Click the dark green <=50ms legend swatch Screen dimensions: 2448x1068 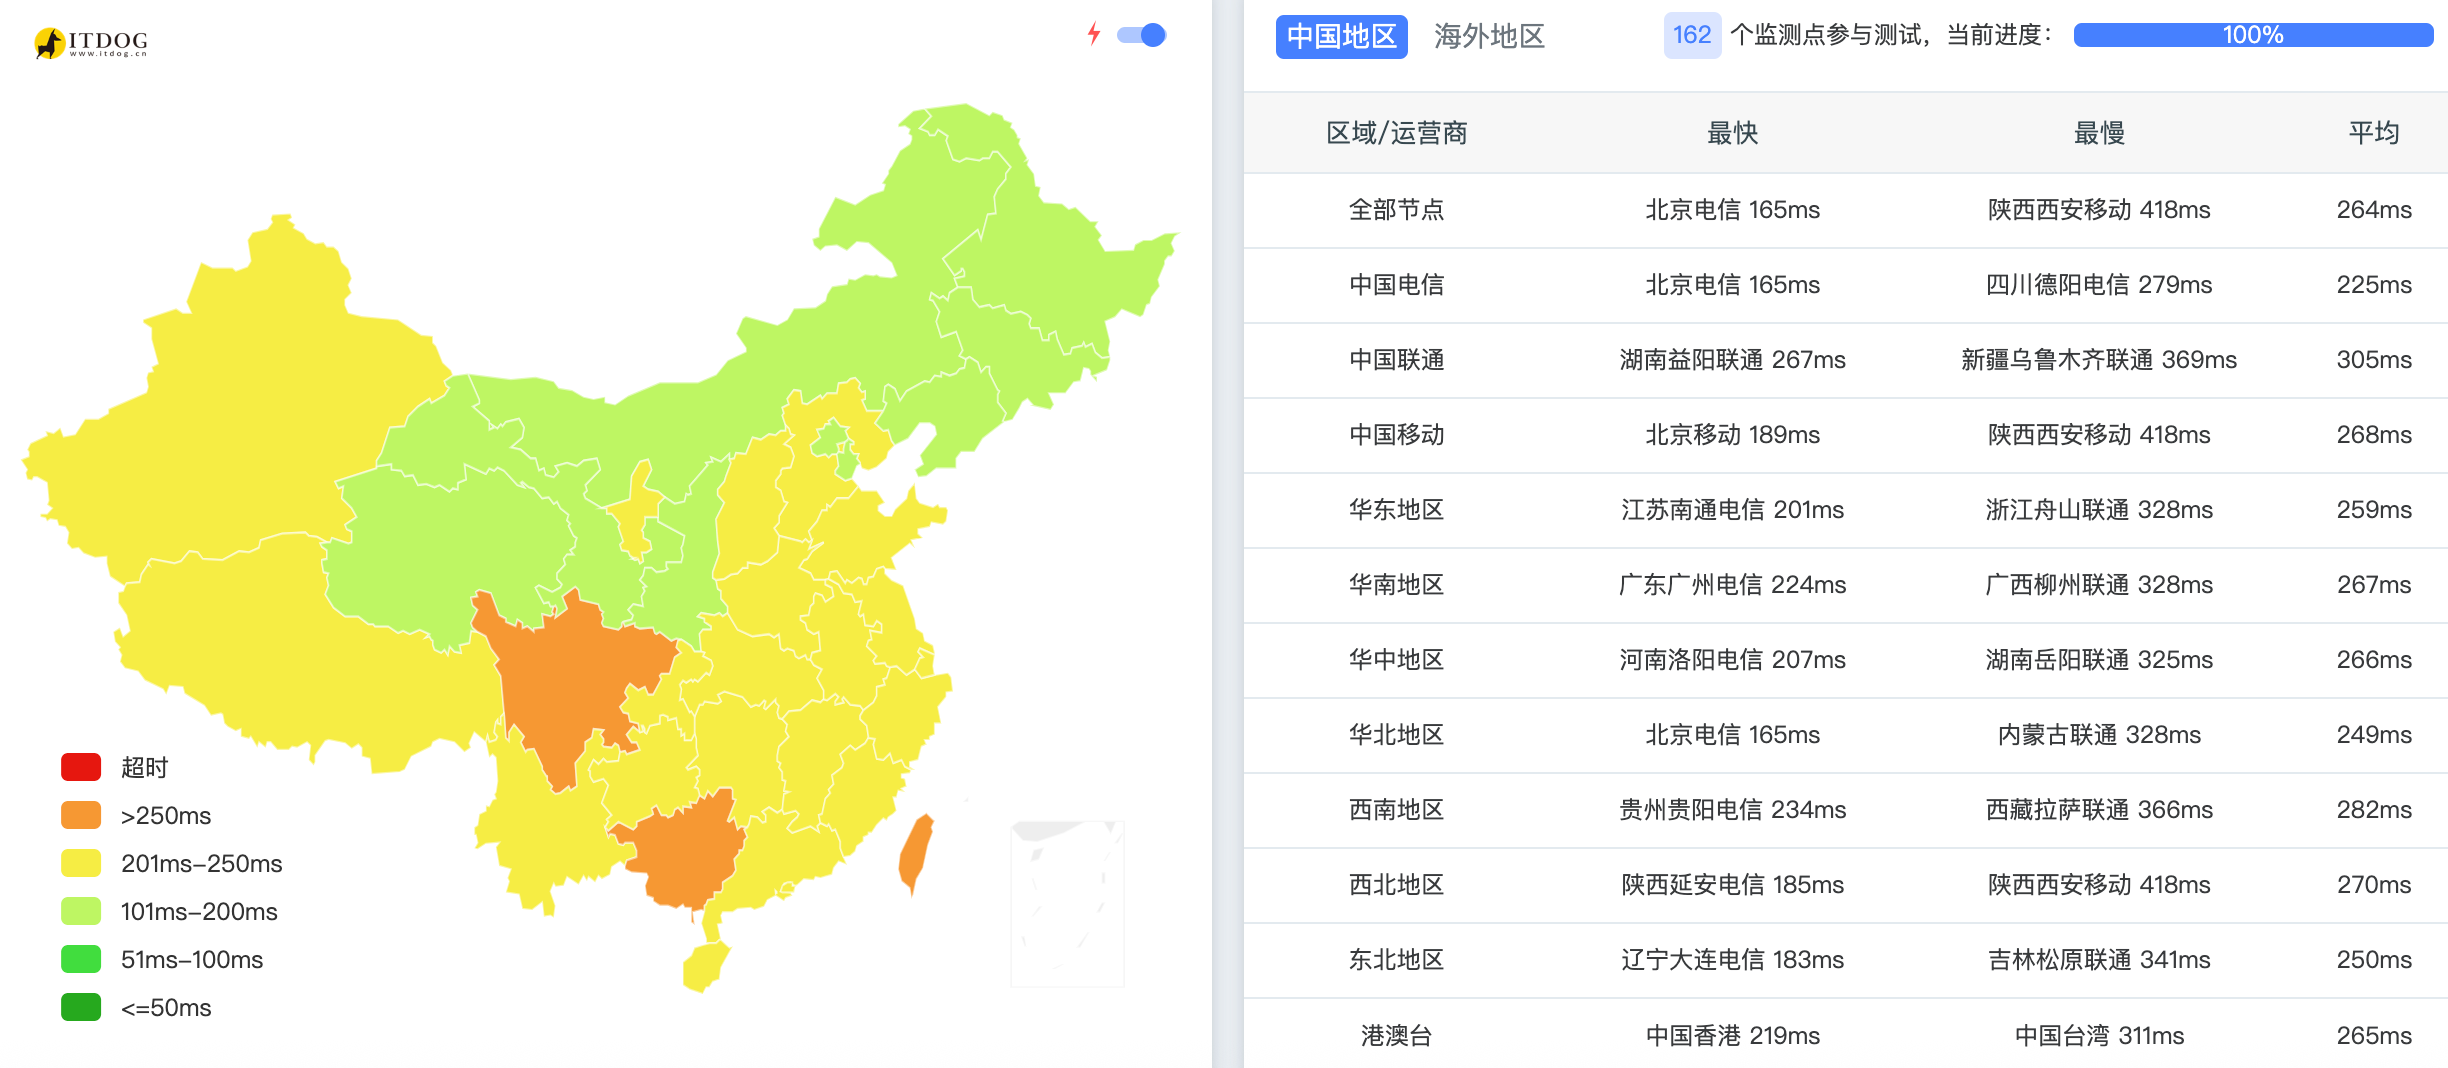tap(81, 1007)
